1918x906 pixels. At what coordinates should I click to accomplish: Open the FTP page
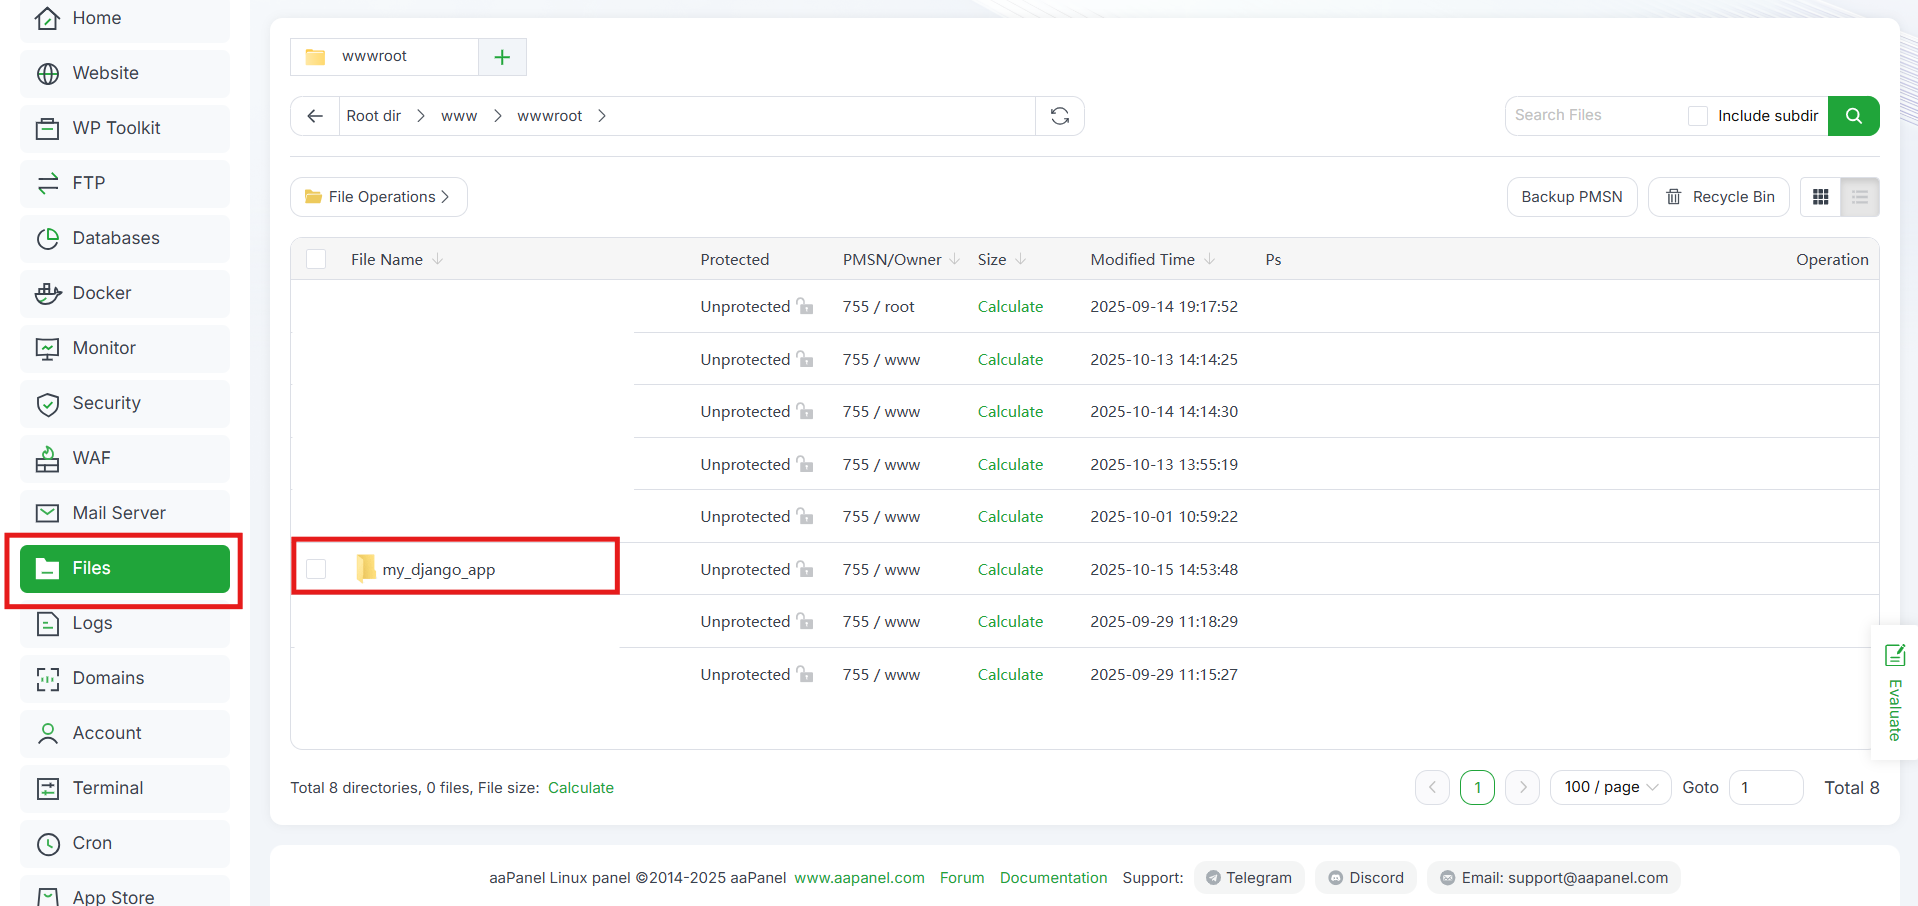[125, 183]
